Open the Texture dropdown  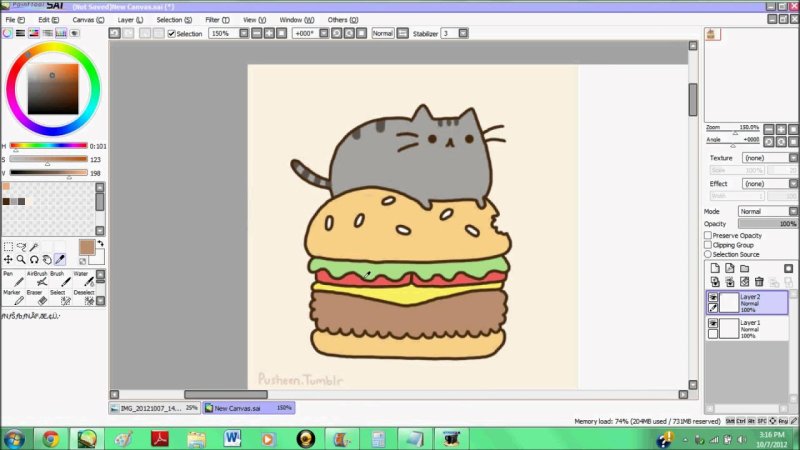click(768, 158)
